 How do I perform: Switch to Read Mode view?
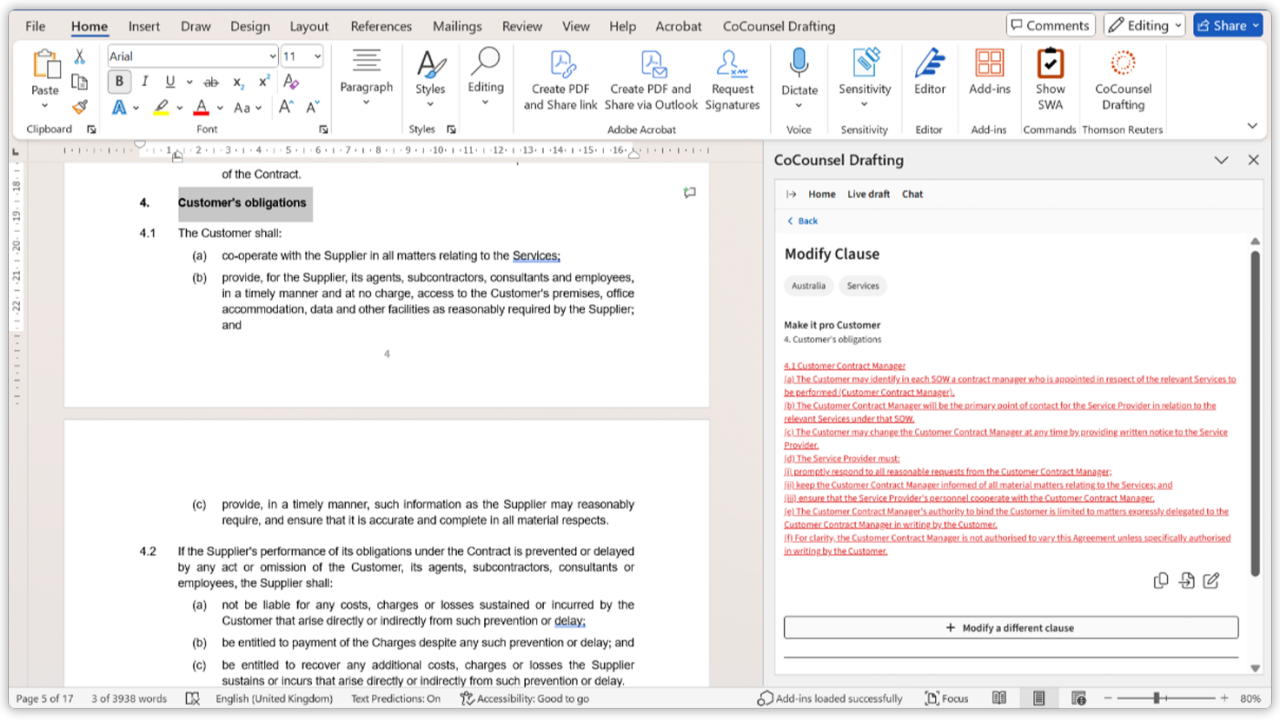tap(999, 699)
